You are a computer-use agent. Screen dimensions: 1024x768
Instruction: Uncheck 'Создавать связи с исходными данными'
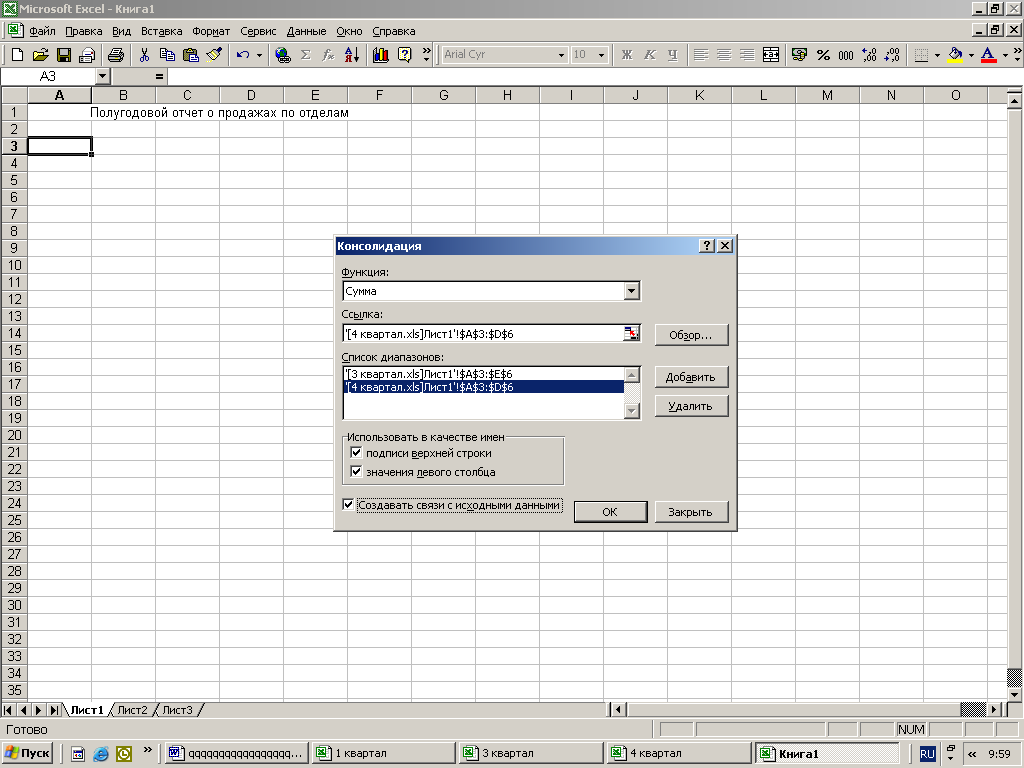[x=348, y=505]
